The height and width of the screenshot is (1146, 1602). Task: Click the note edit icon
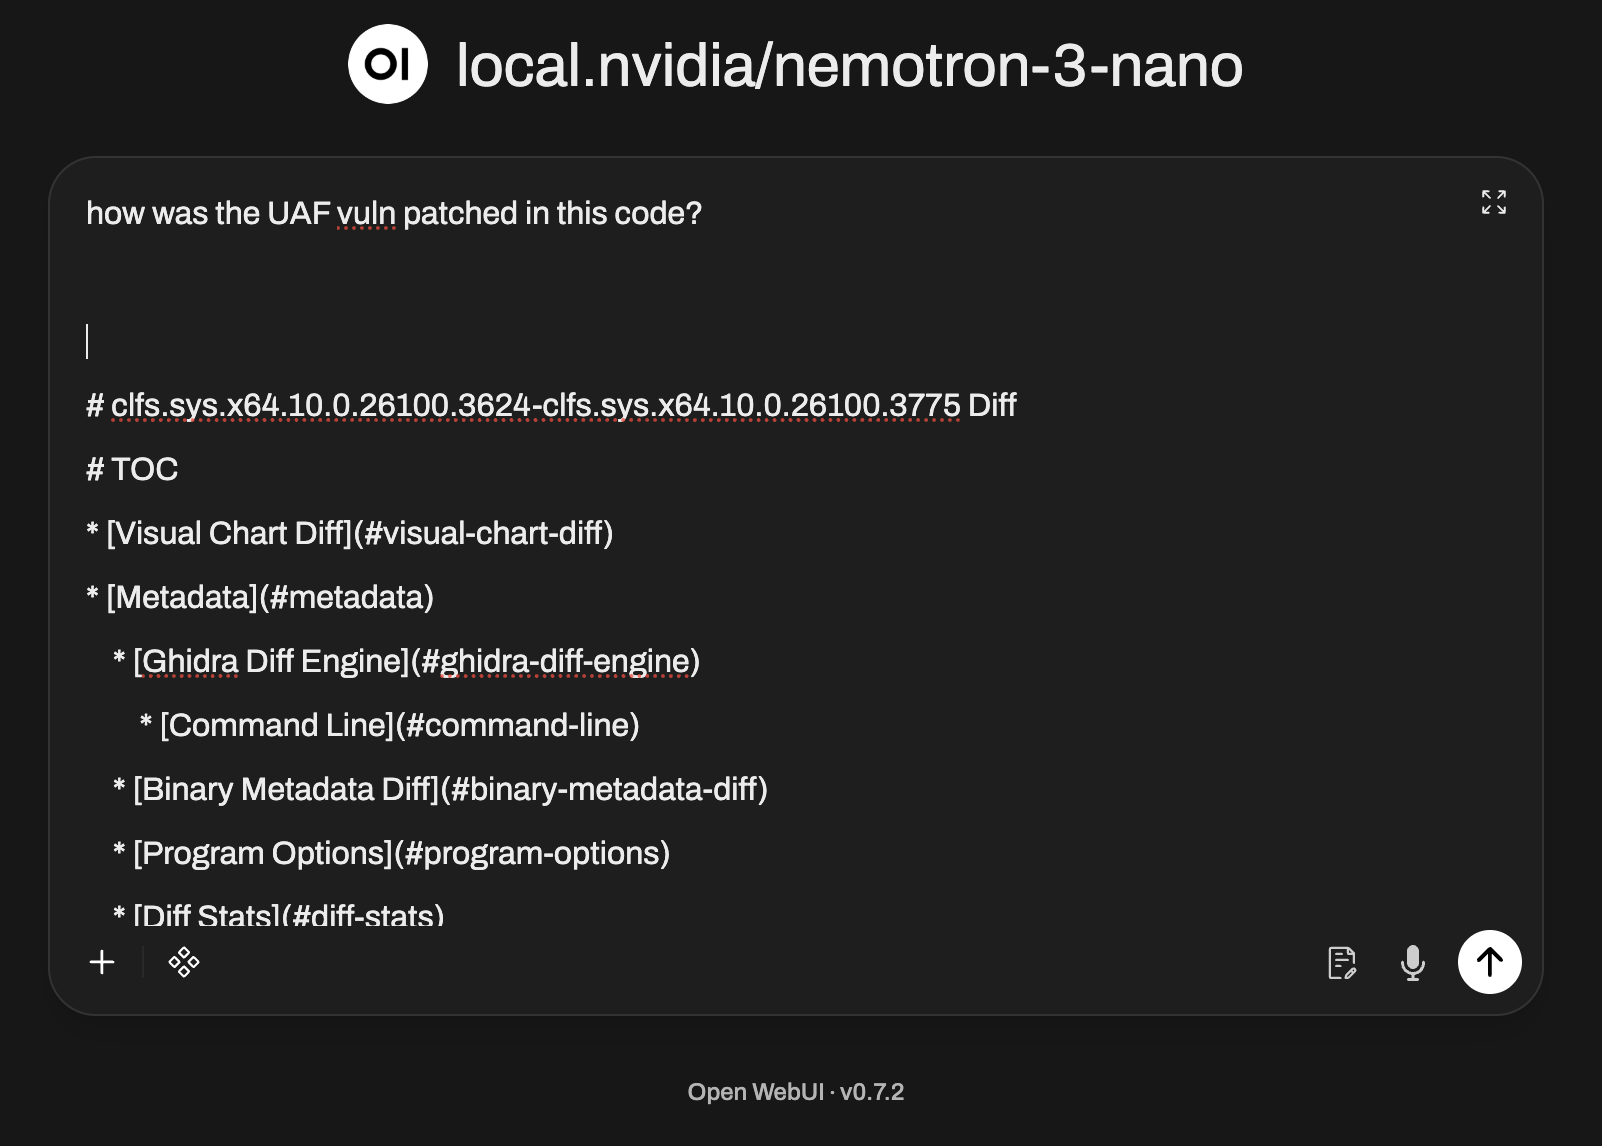(x=1341, y=963)
